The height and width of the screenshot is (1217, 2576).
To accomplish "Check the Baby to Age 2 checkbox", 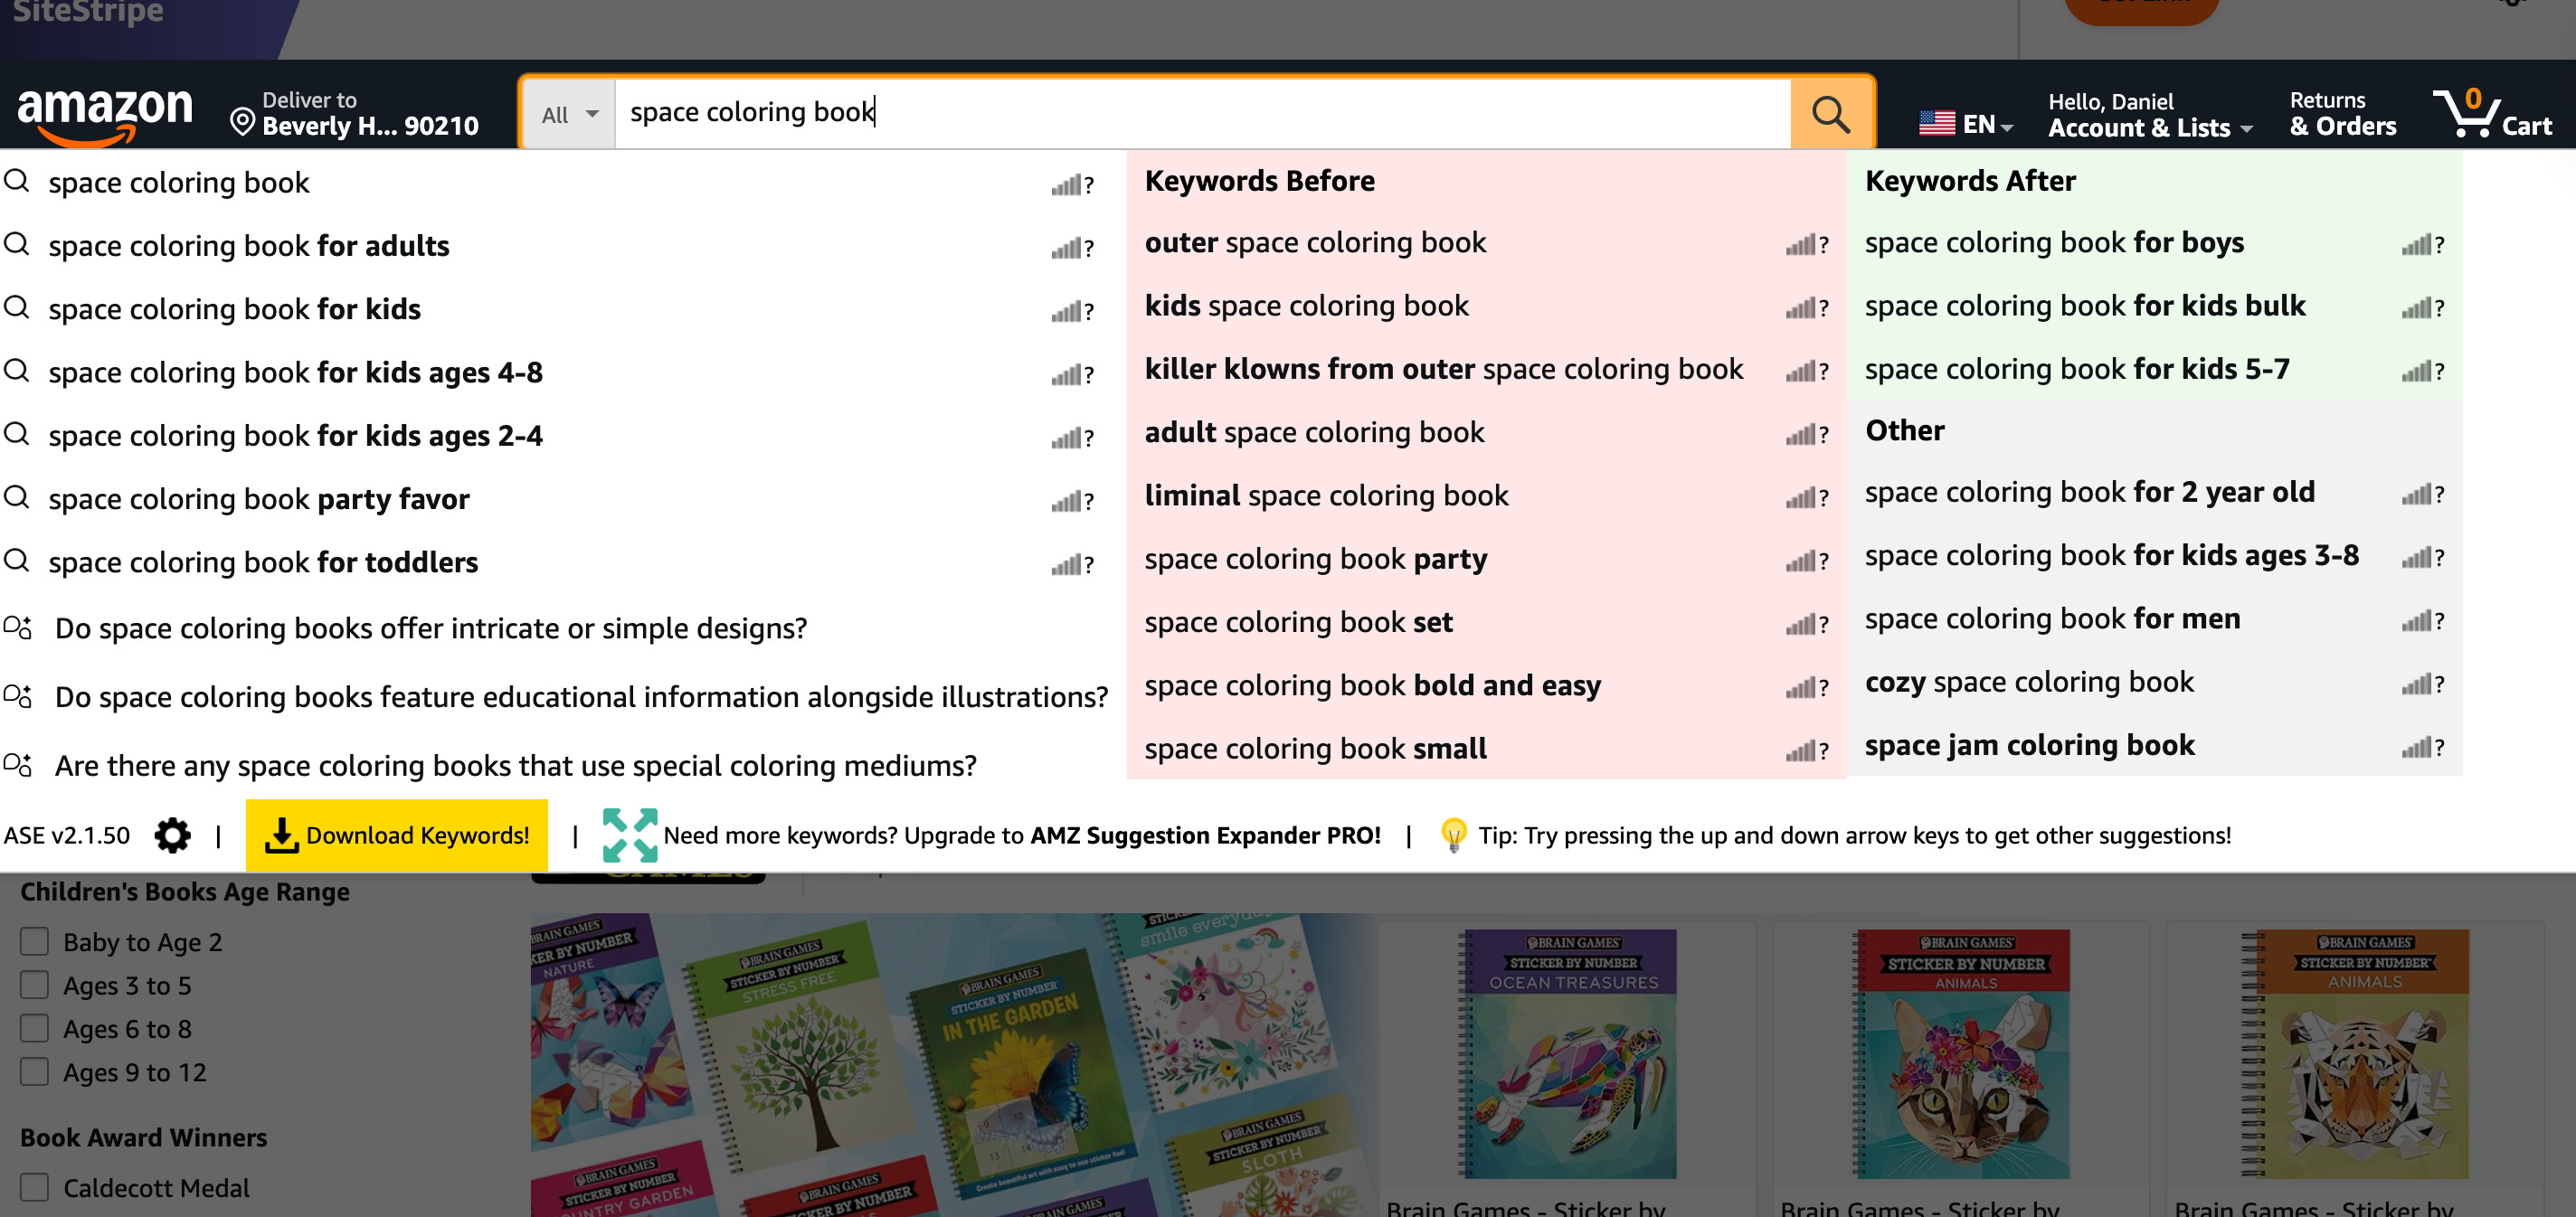I will pos(35,941).
